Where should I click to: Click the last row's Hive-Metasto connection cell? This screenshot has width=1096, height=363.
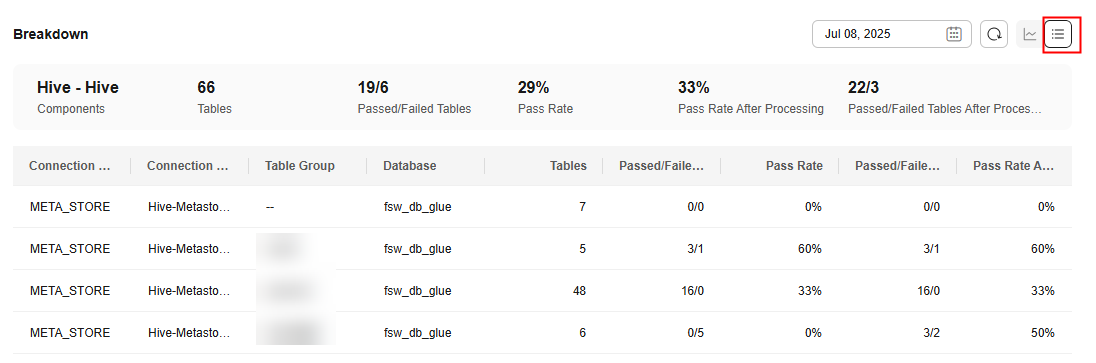click(x=189, y=333)
